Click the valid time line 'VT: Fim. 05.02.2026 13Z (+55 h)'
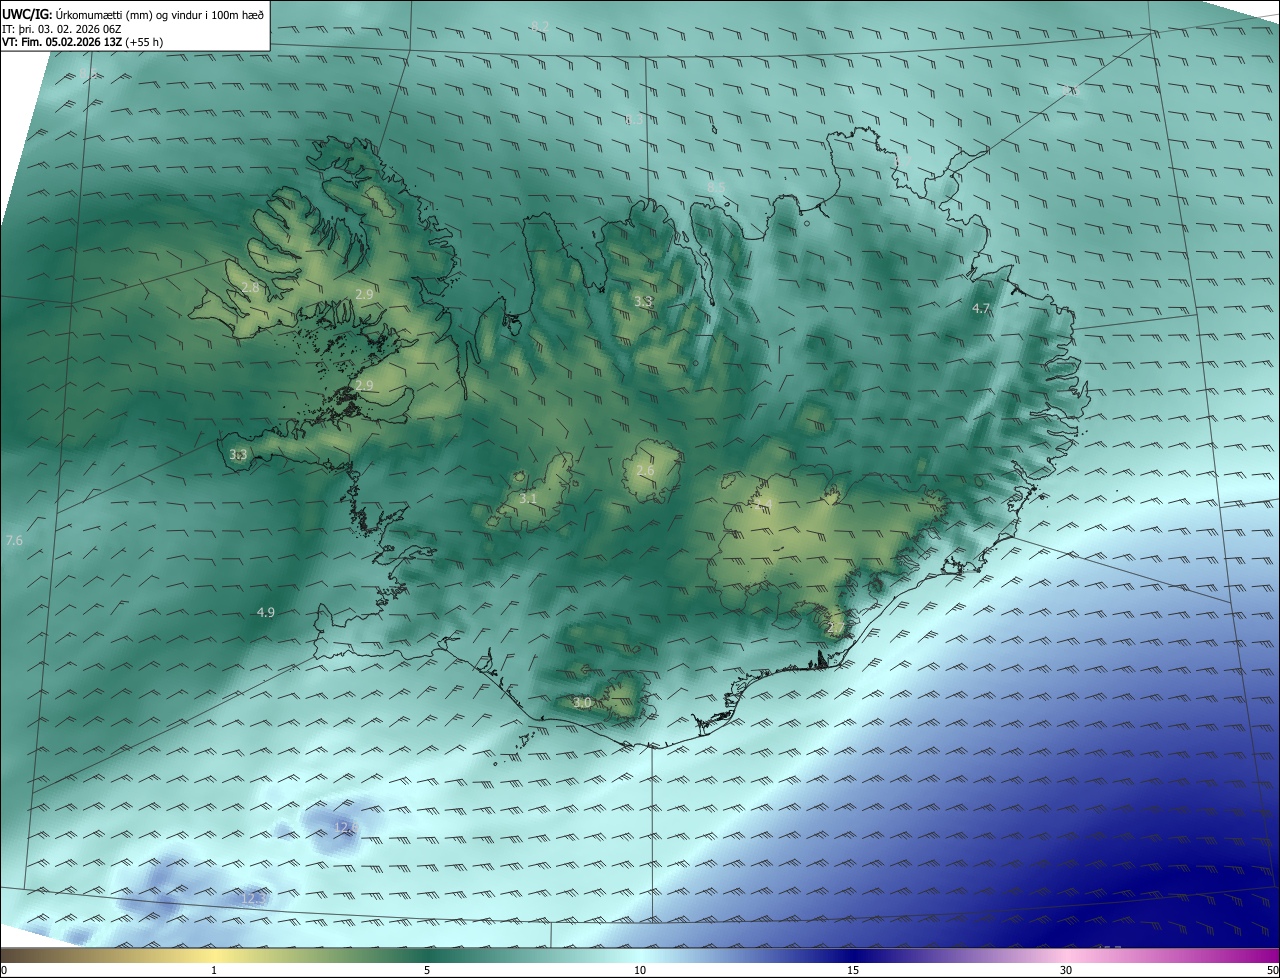The width and height of the screenshot is (1280, 978). pos(82,42)
